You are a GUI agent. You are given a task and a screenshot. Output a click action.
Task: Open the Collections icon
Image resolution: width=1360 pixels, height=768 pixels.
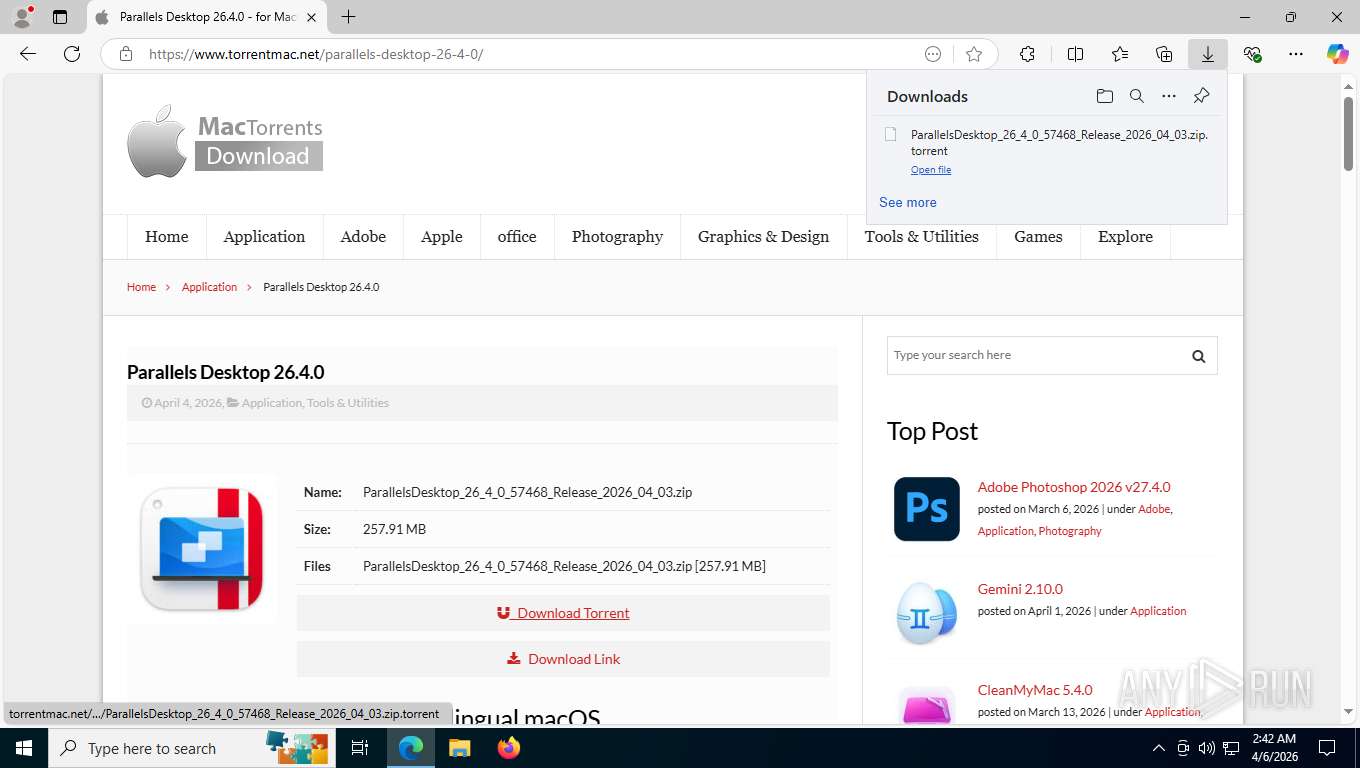click(1164, 54)
